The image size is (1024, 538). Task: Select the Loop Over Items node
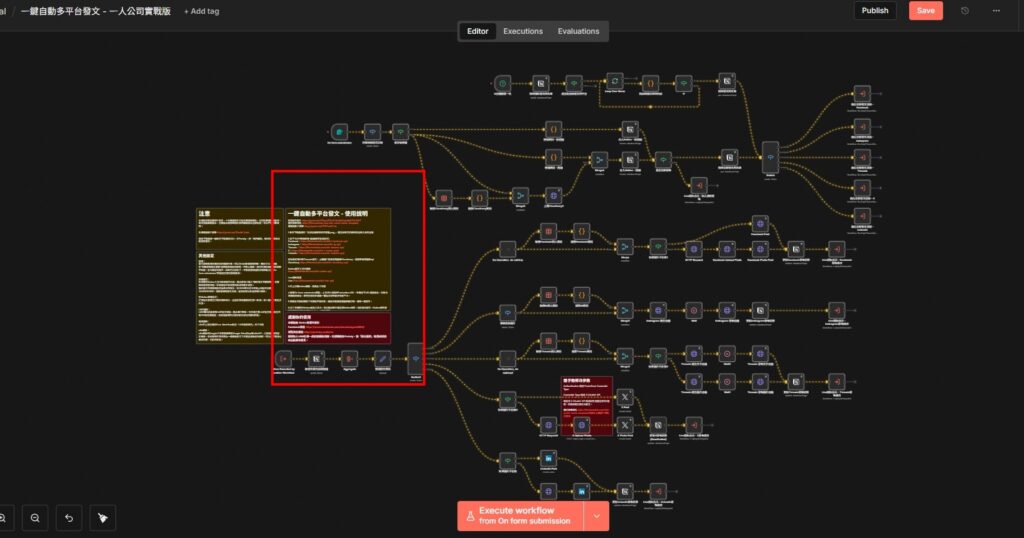(617, 84)
